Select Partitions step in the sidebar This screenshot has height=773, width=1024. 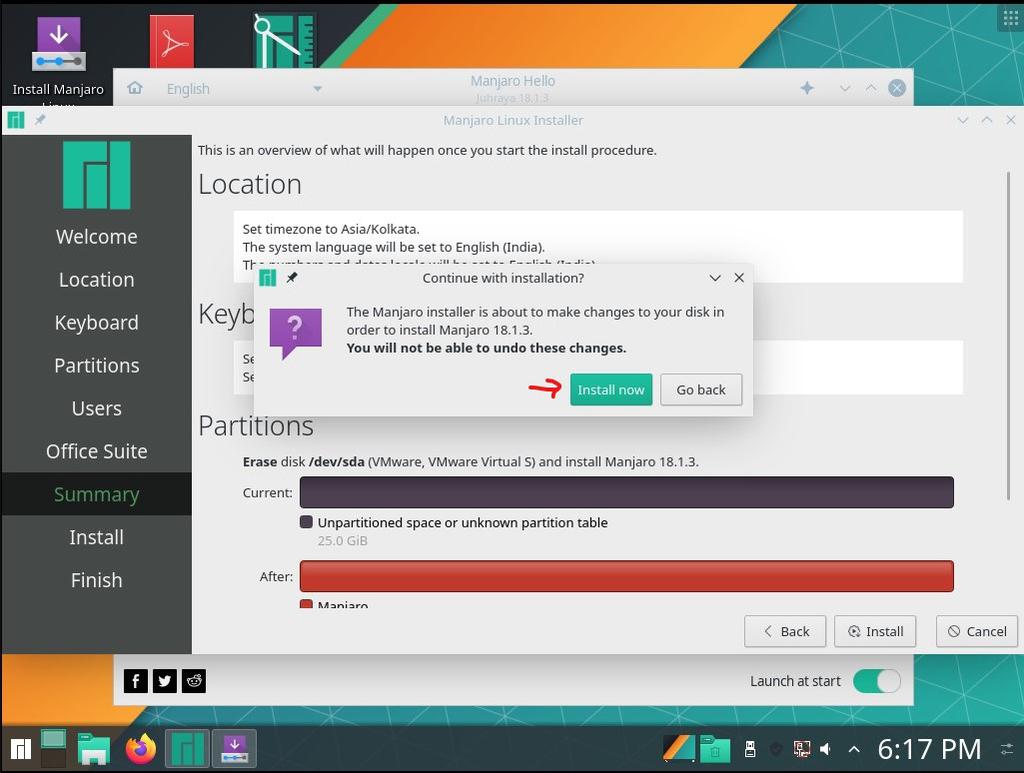pos(97,366)
